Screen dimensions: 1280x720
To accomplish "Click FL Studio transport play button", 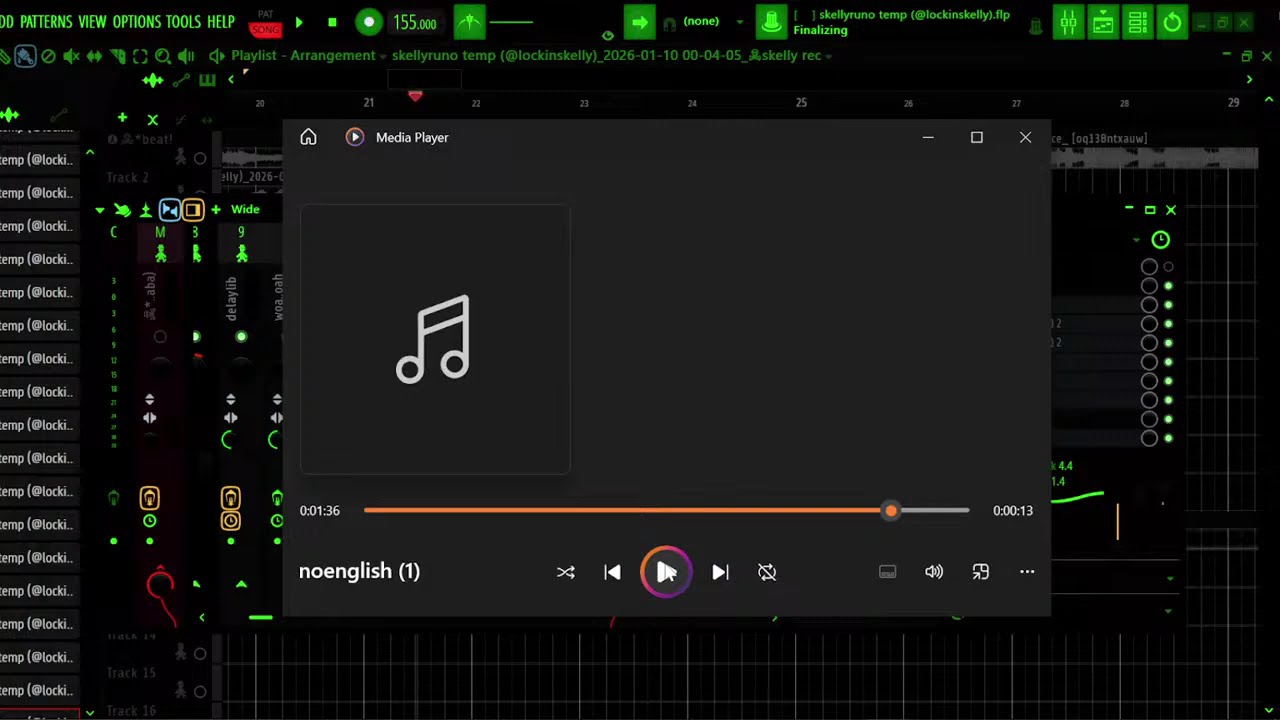I will (x=299, y=22).
